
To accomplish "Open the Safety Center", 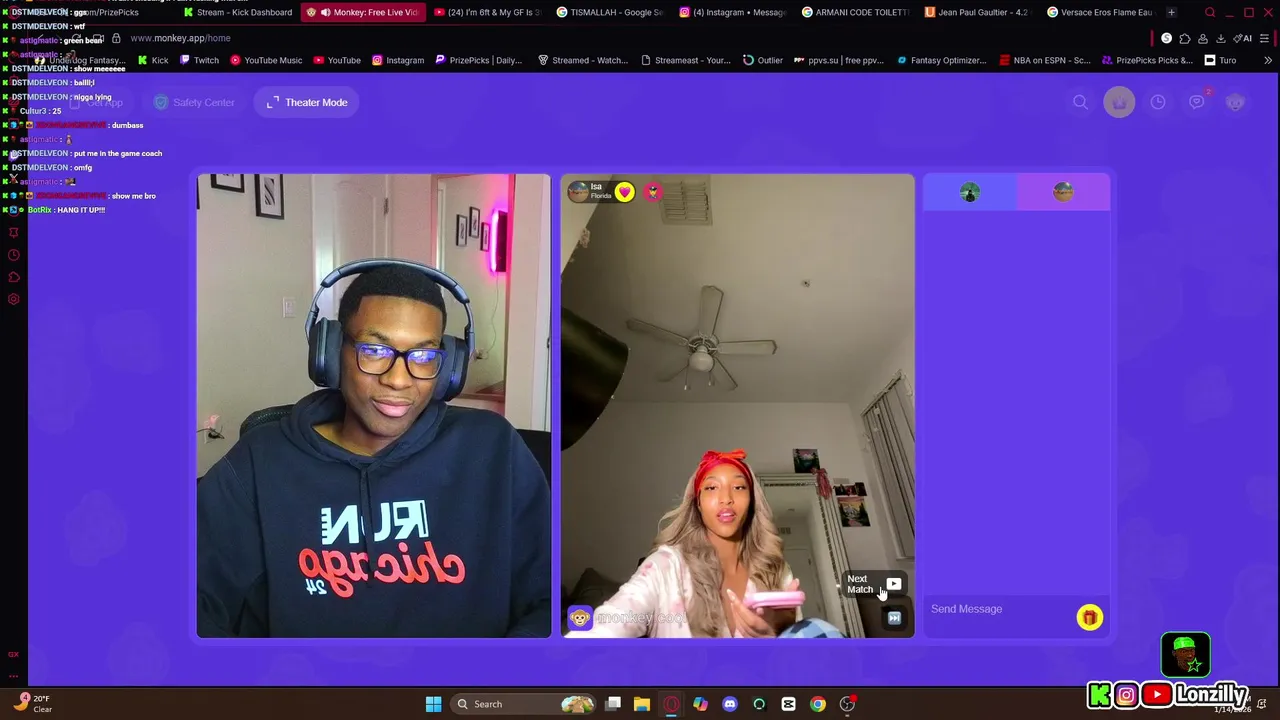I will coord(195,102).
